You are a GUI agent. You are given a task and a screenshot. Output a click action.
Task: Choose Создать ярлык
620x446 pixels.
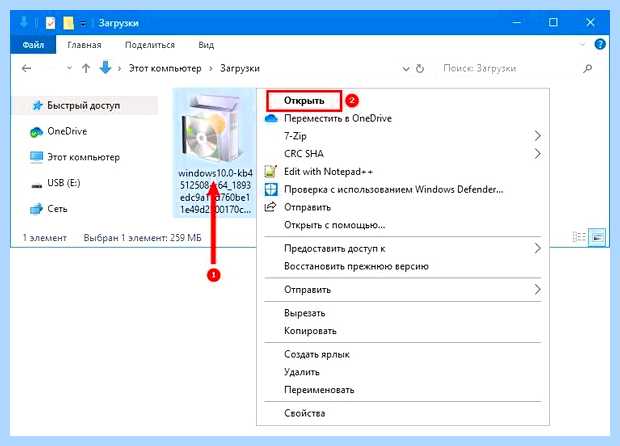(403, 354)
